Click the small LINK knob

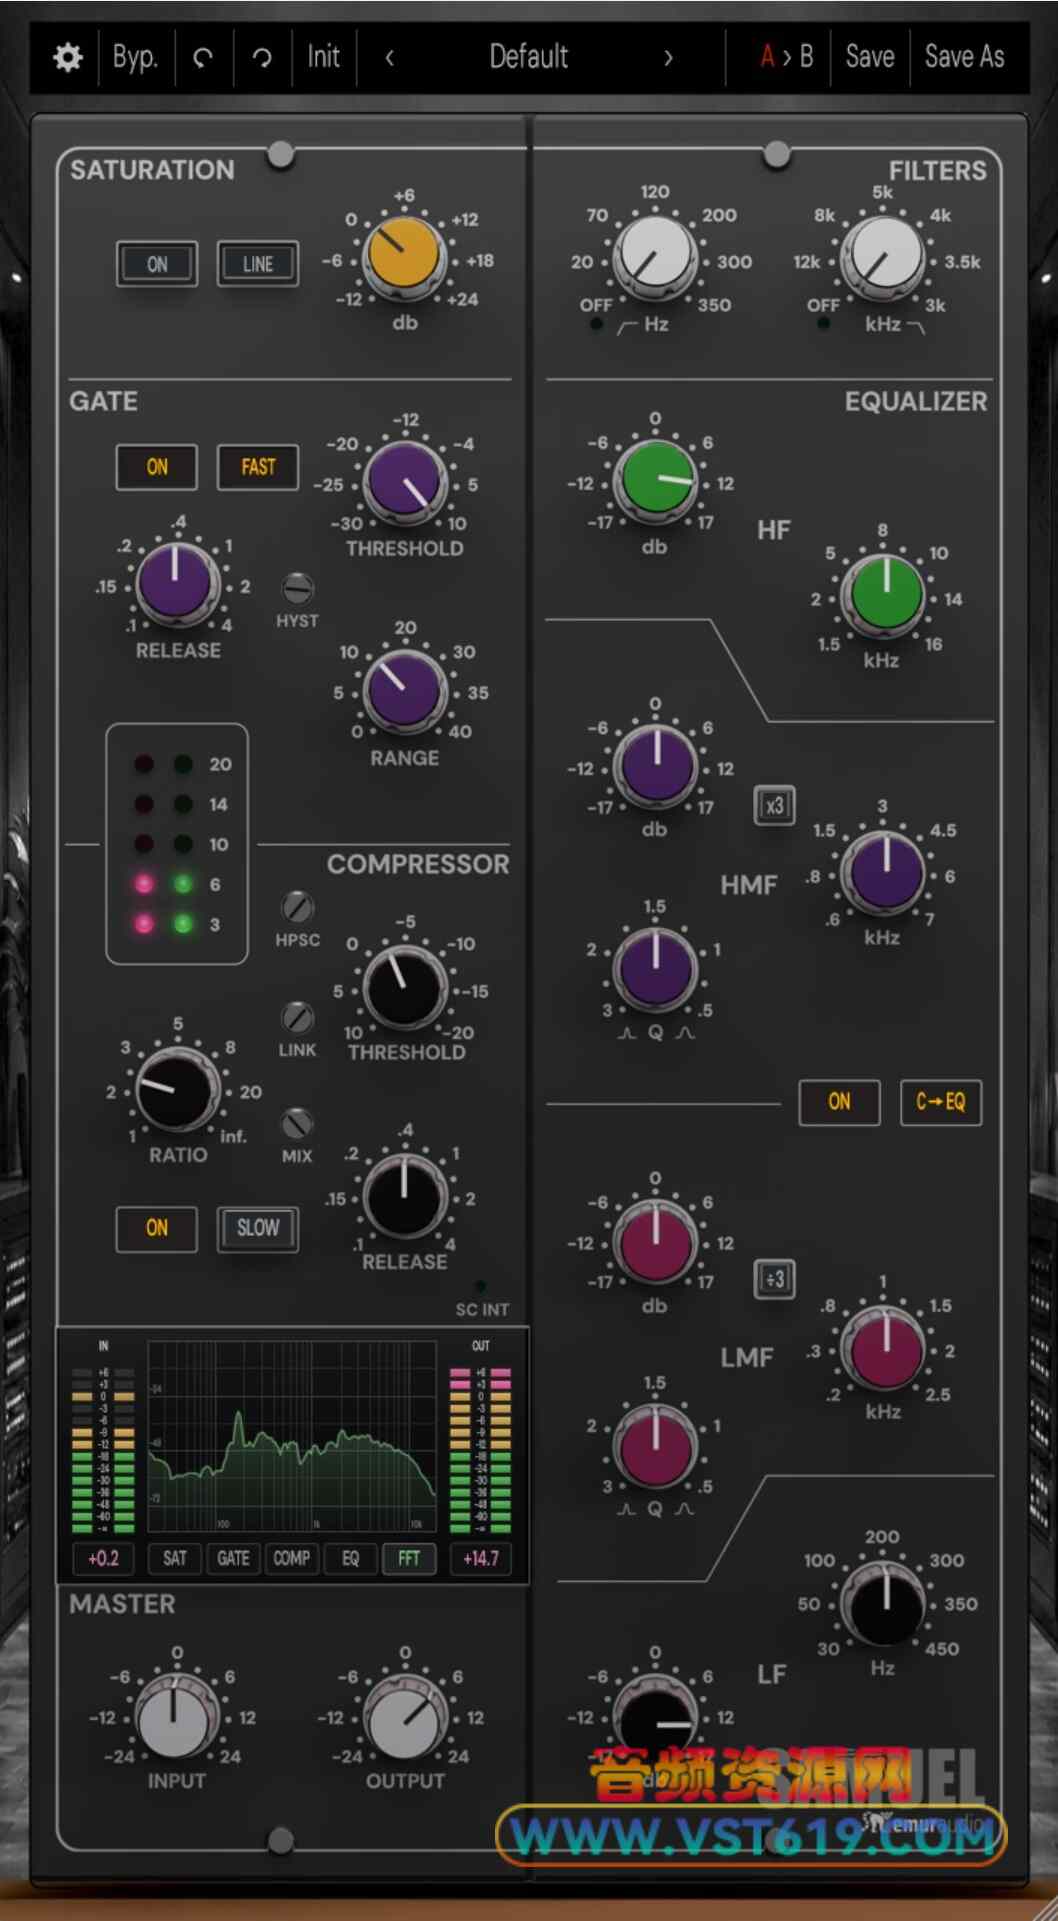(297, 1017)
